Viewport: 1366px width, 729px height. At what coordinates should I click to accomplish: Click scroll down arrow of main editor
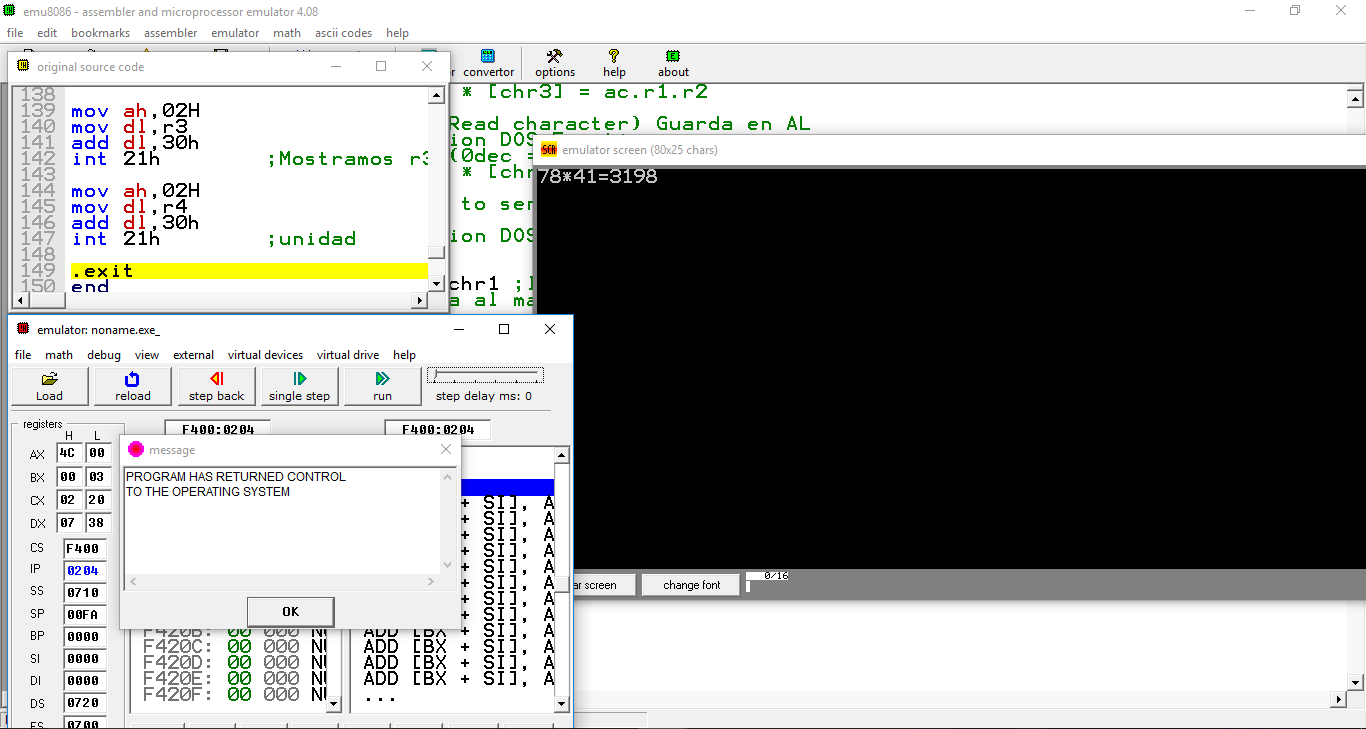click(1355, 682)
